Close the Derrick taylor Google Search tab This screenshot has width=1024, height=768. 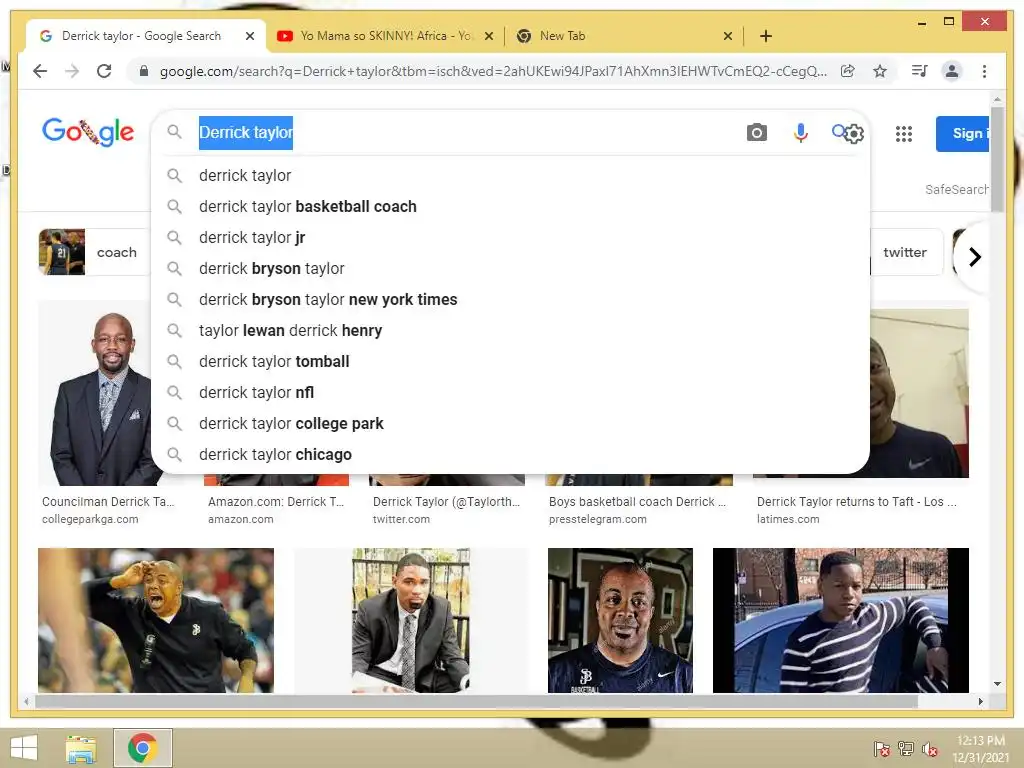click(x=249, y=36)
